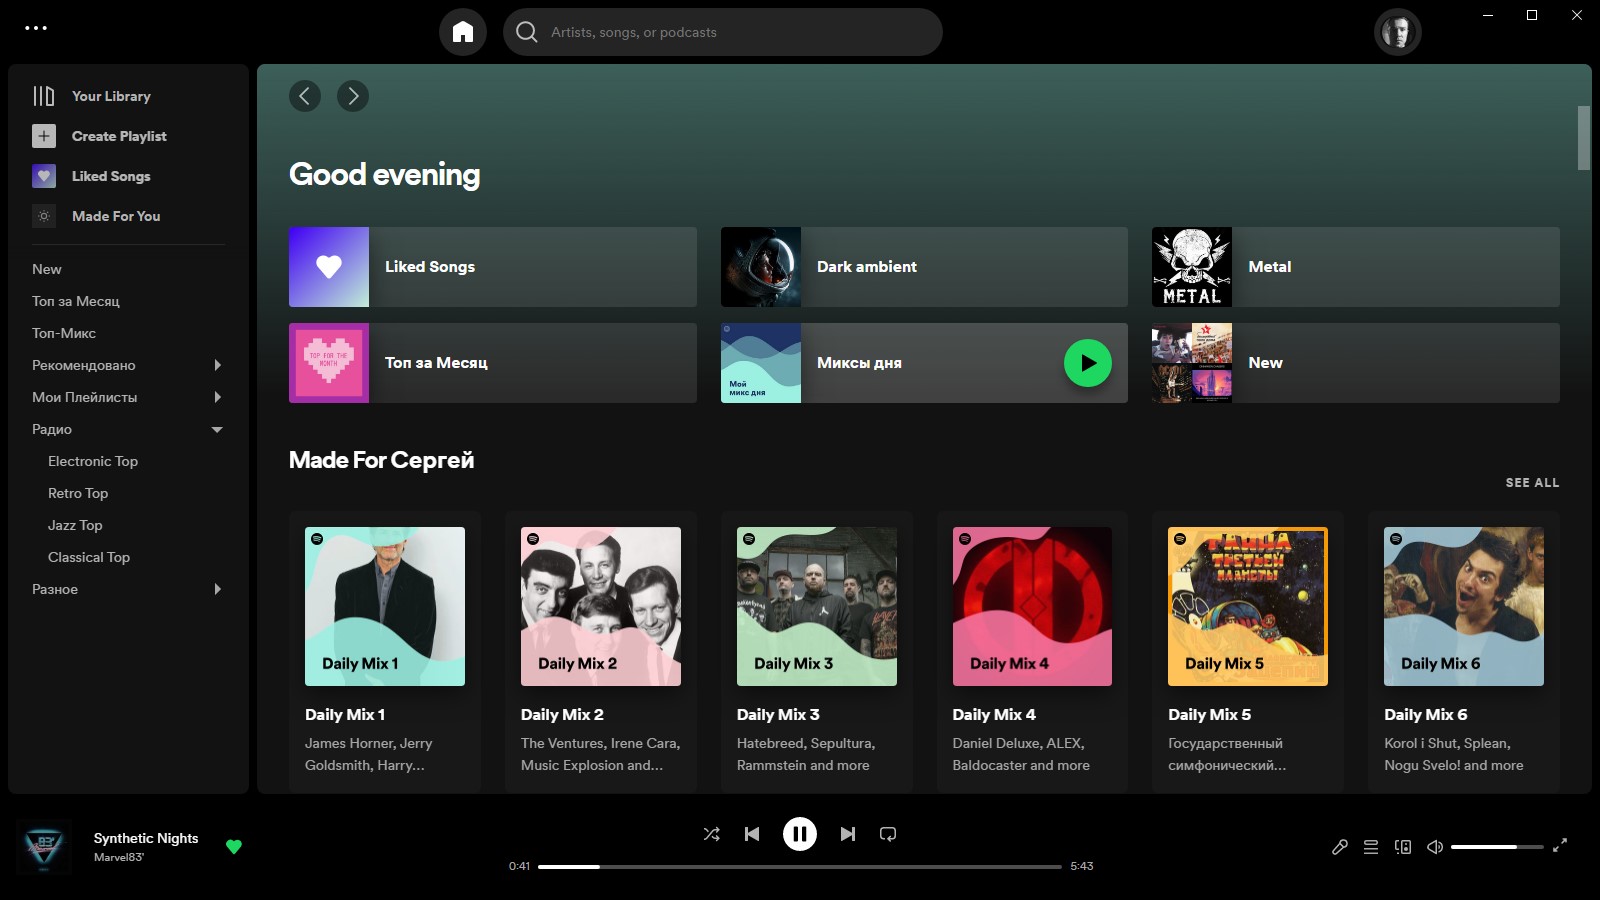Expand the Разное folder
This screenshot has height=900, width=1600.
(x=217, y=589)
